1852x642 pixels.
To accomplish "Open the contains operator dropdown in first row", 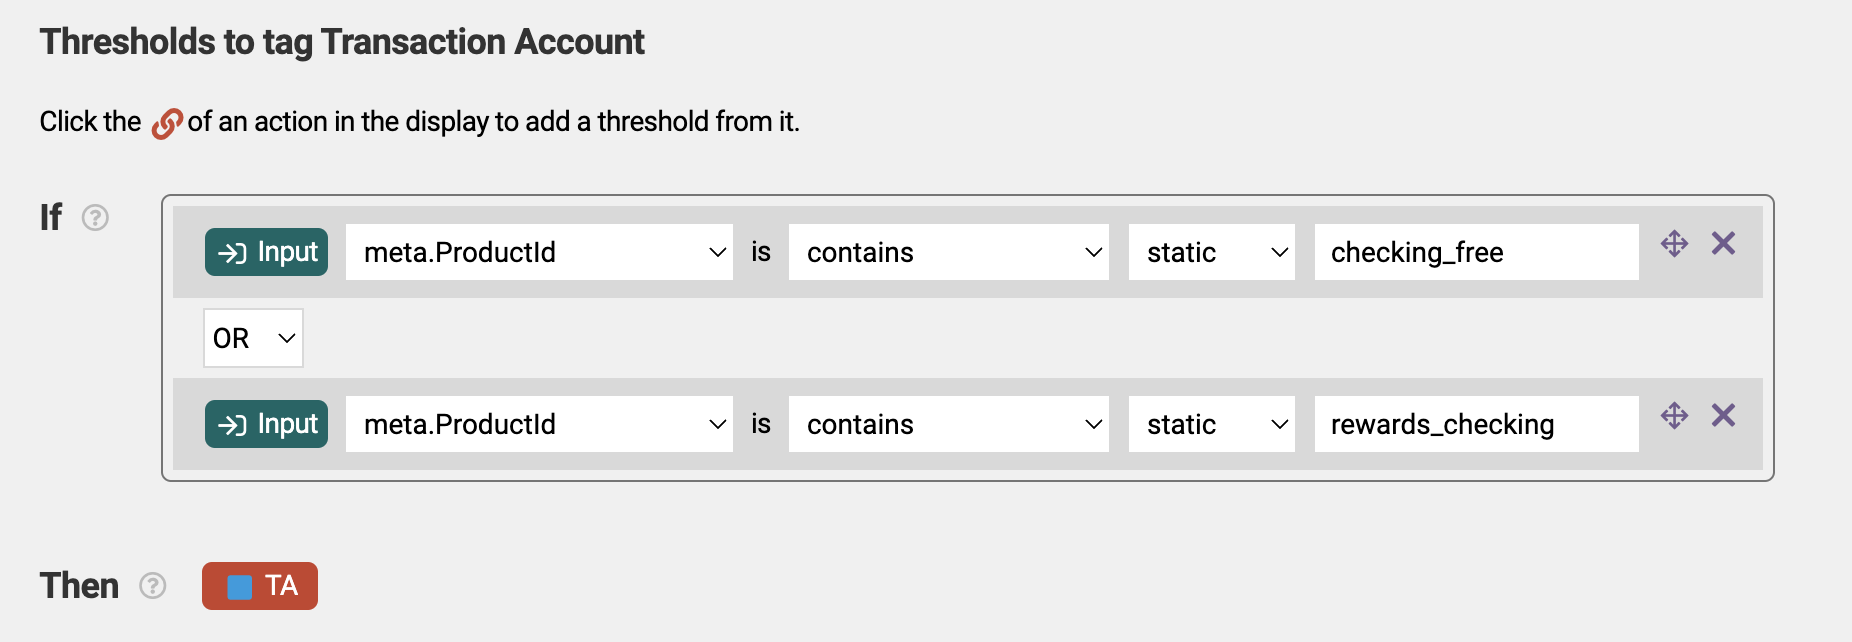I will click(x=949, y=252).
